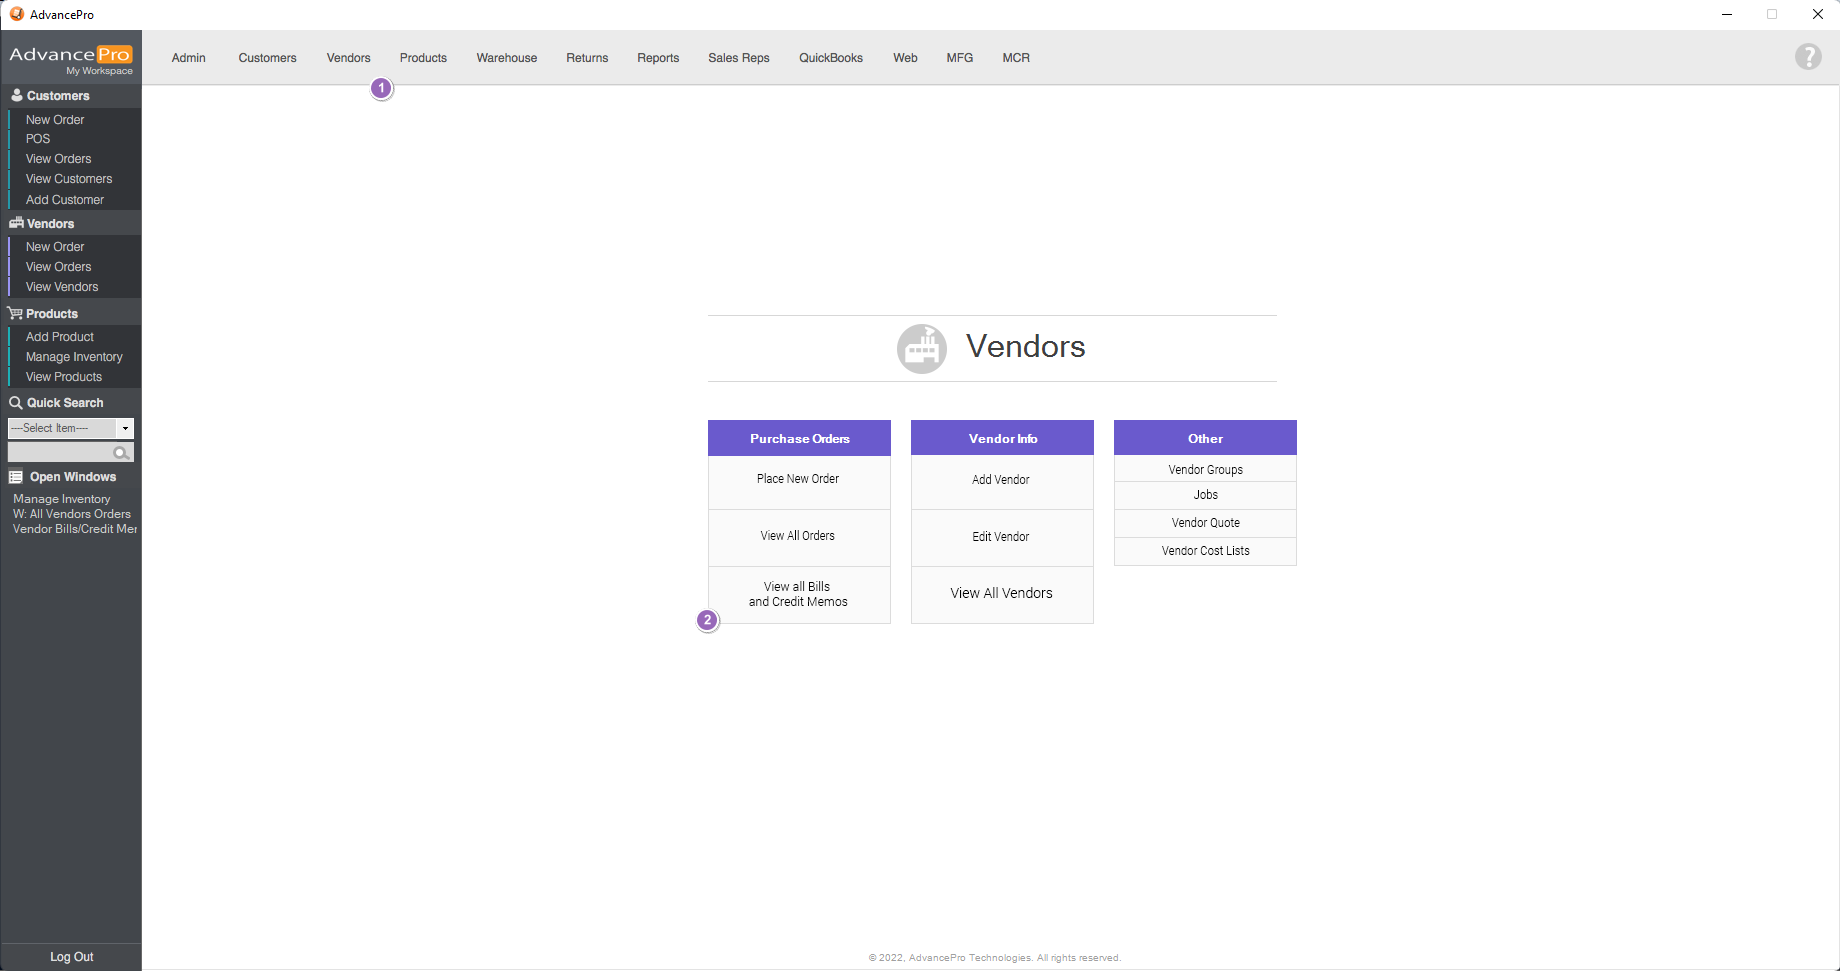Select Add Customer in sidebar
This screenshot has height=971, width=1840.
point(65,200)
